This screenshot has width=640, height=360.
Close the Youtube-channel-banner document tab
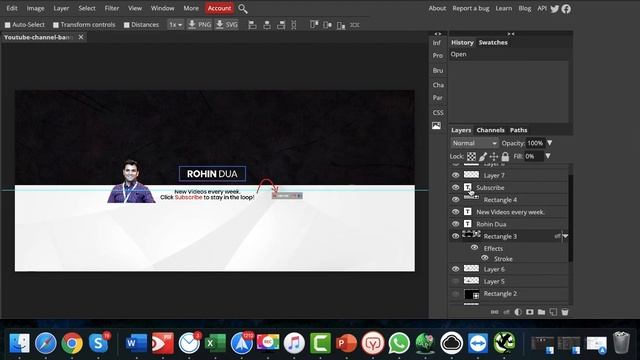click(81, 37)
